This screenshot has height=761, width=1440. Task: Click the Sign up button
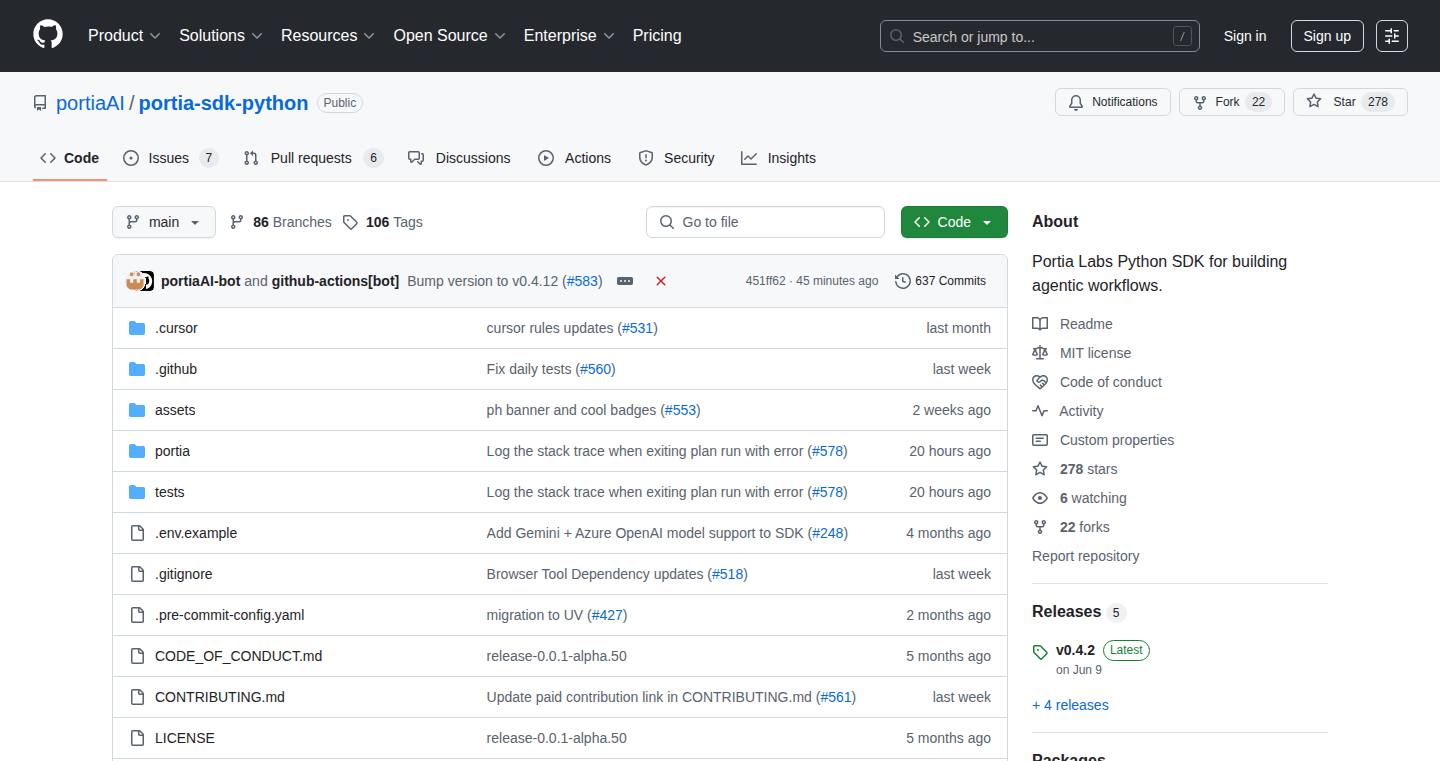tap(1327, 36)
